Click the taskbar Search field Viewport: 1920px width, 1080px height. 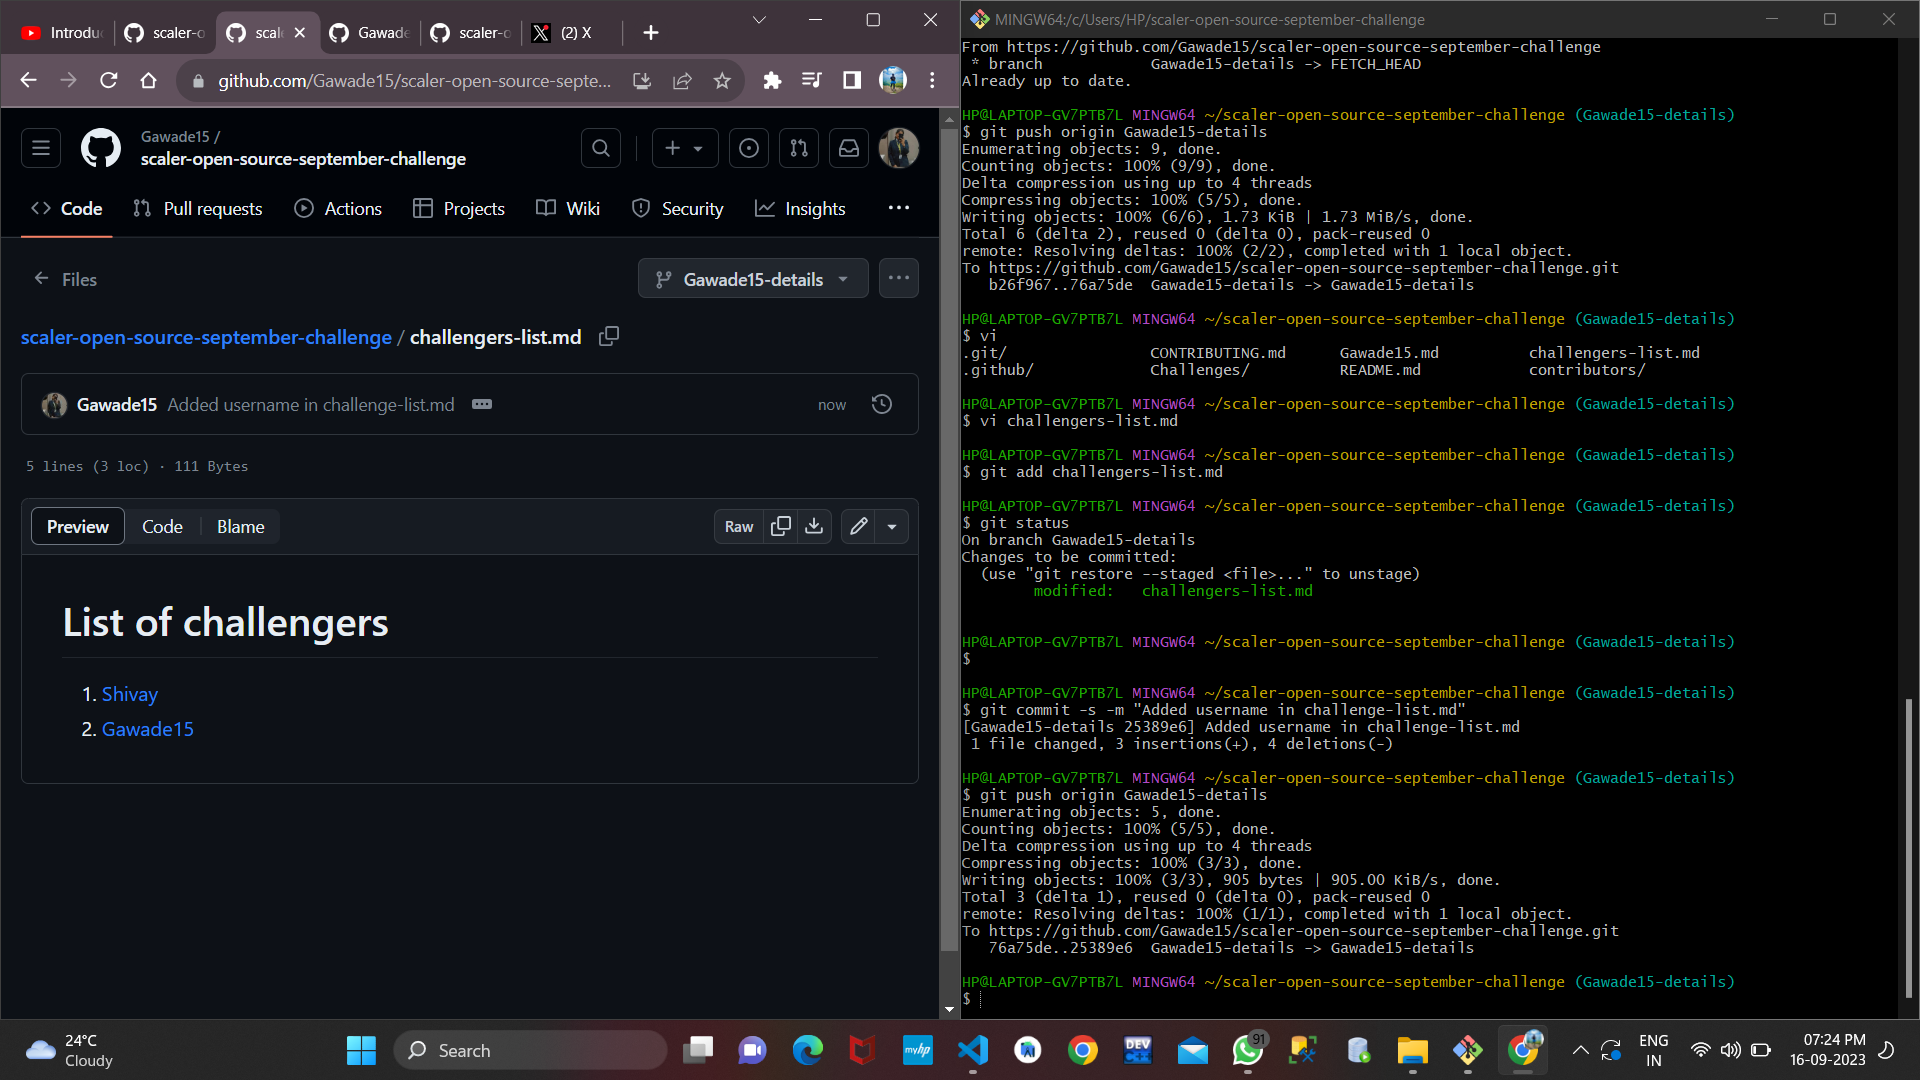pos(530,1050)
